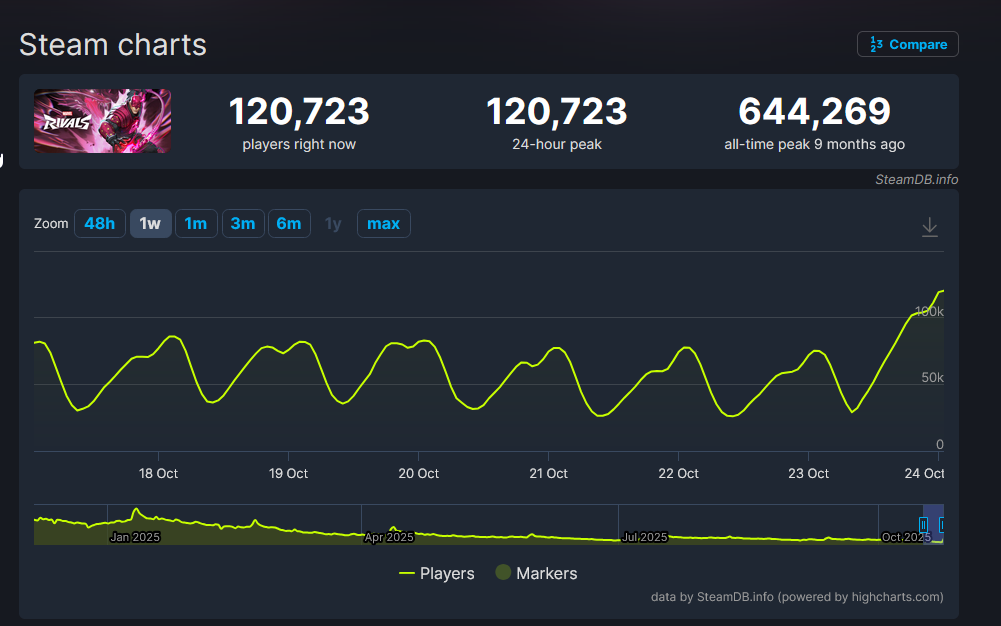Click the 50k y-axis label
The width and height of the screenshot is (1001, 626).
click(932, 378)
